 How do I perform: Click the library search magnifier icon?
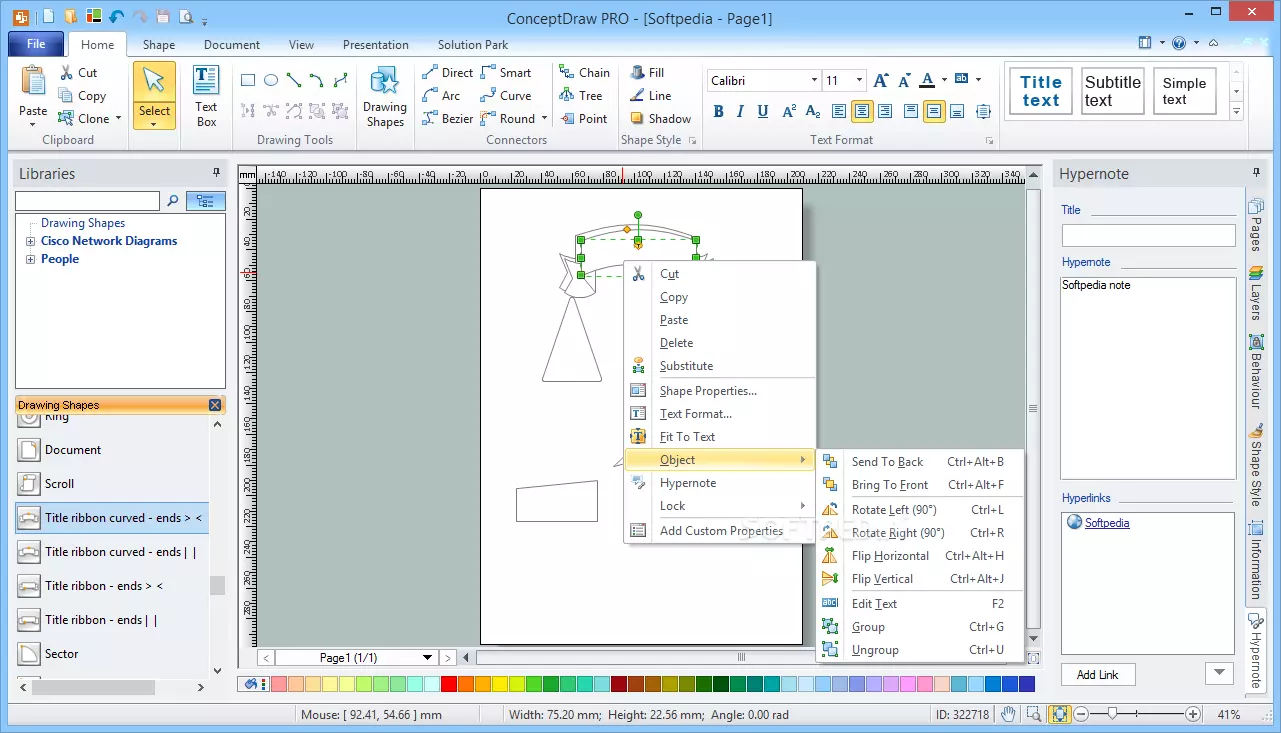click(172, 201)
